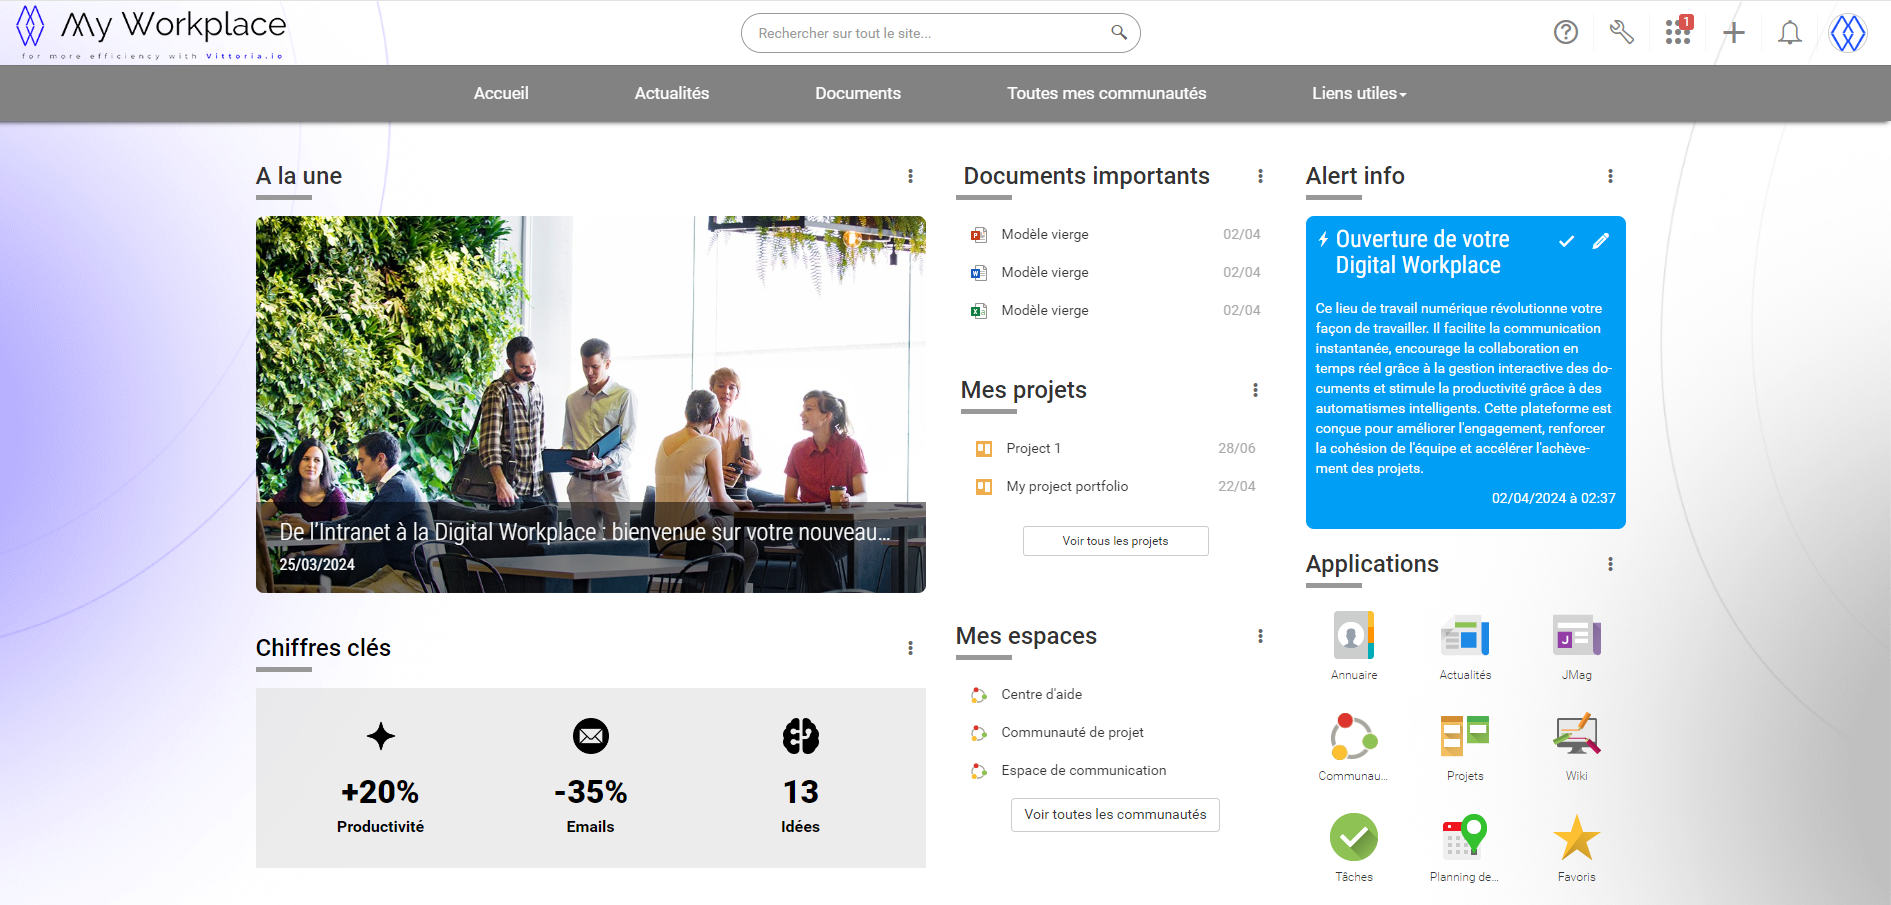Mark the alert as read with checkmark icon
Image resolution: width=1891 pixels, height=905 pixels.
click(1567, 241)
